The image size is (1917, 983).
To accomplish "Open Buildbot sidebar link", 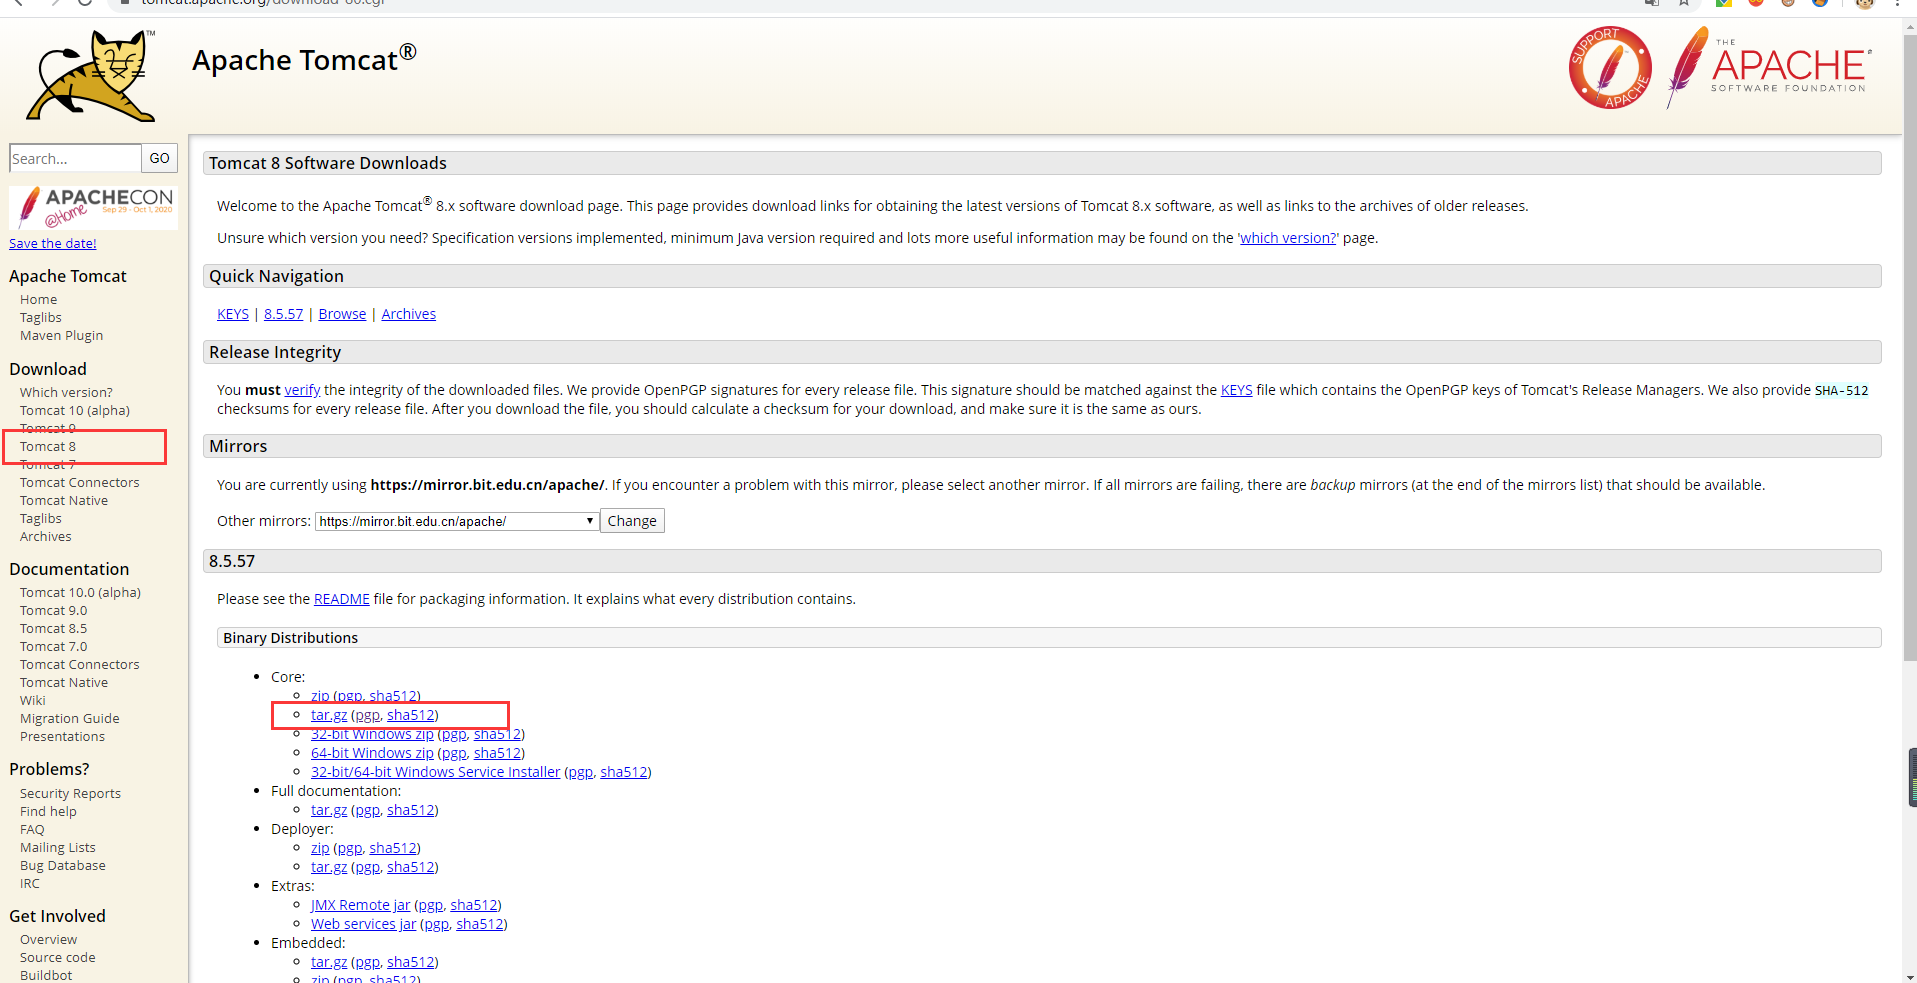I will click(46, 975).
